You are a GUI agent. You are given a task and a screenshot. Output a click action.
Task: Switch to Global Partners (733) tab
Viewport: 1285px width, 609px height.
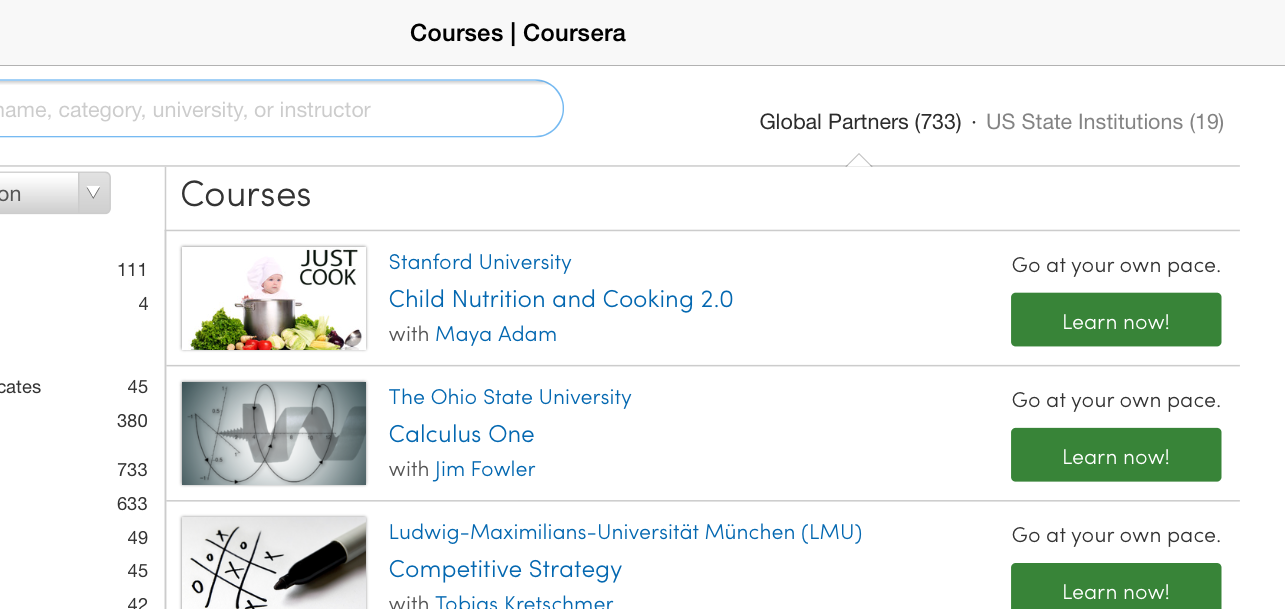pos(860,122)
